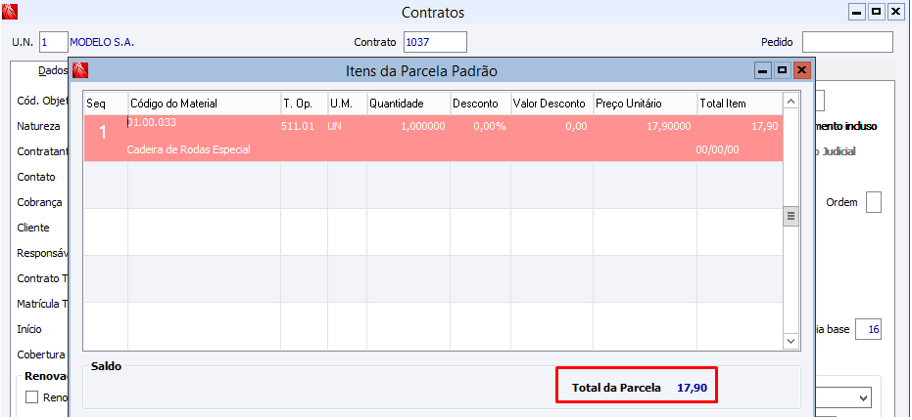912x420 pixels.
Task: Click the Contrato number field
Action: 435,42
